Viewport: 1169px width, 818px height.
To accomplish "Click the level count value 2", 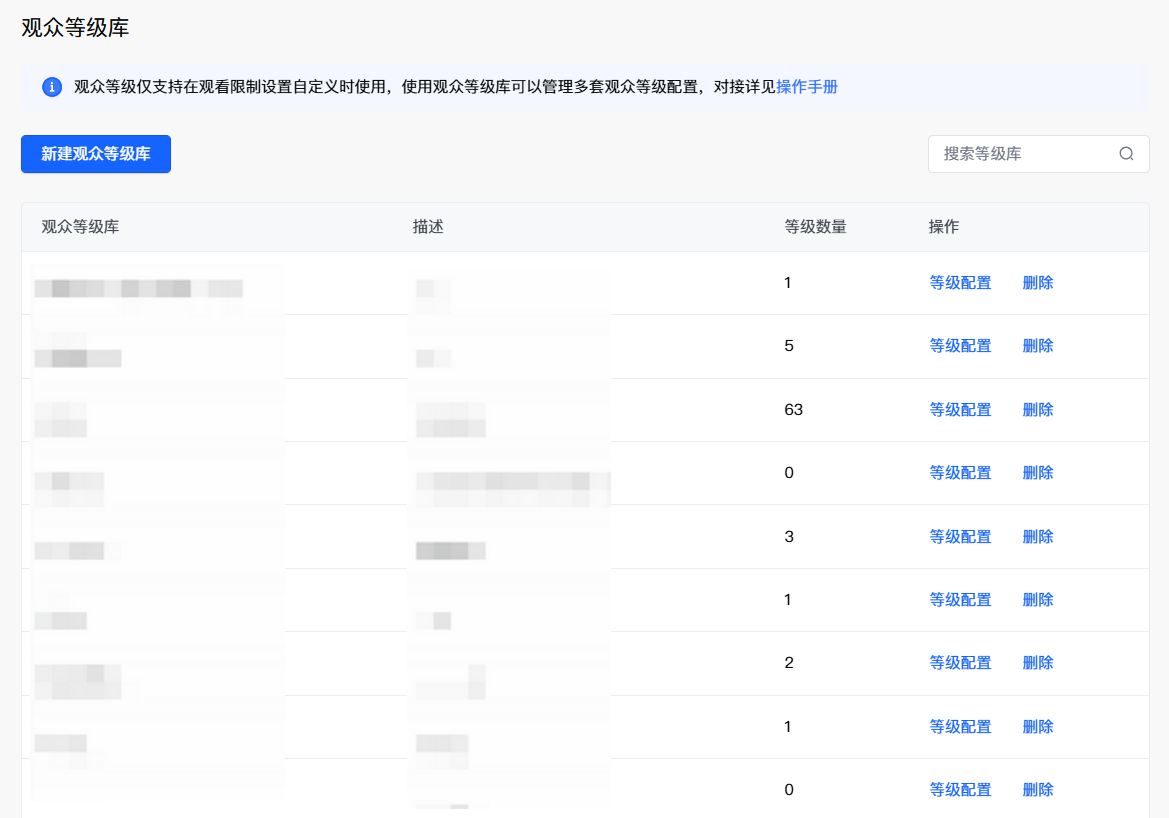I will (789, 663).
